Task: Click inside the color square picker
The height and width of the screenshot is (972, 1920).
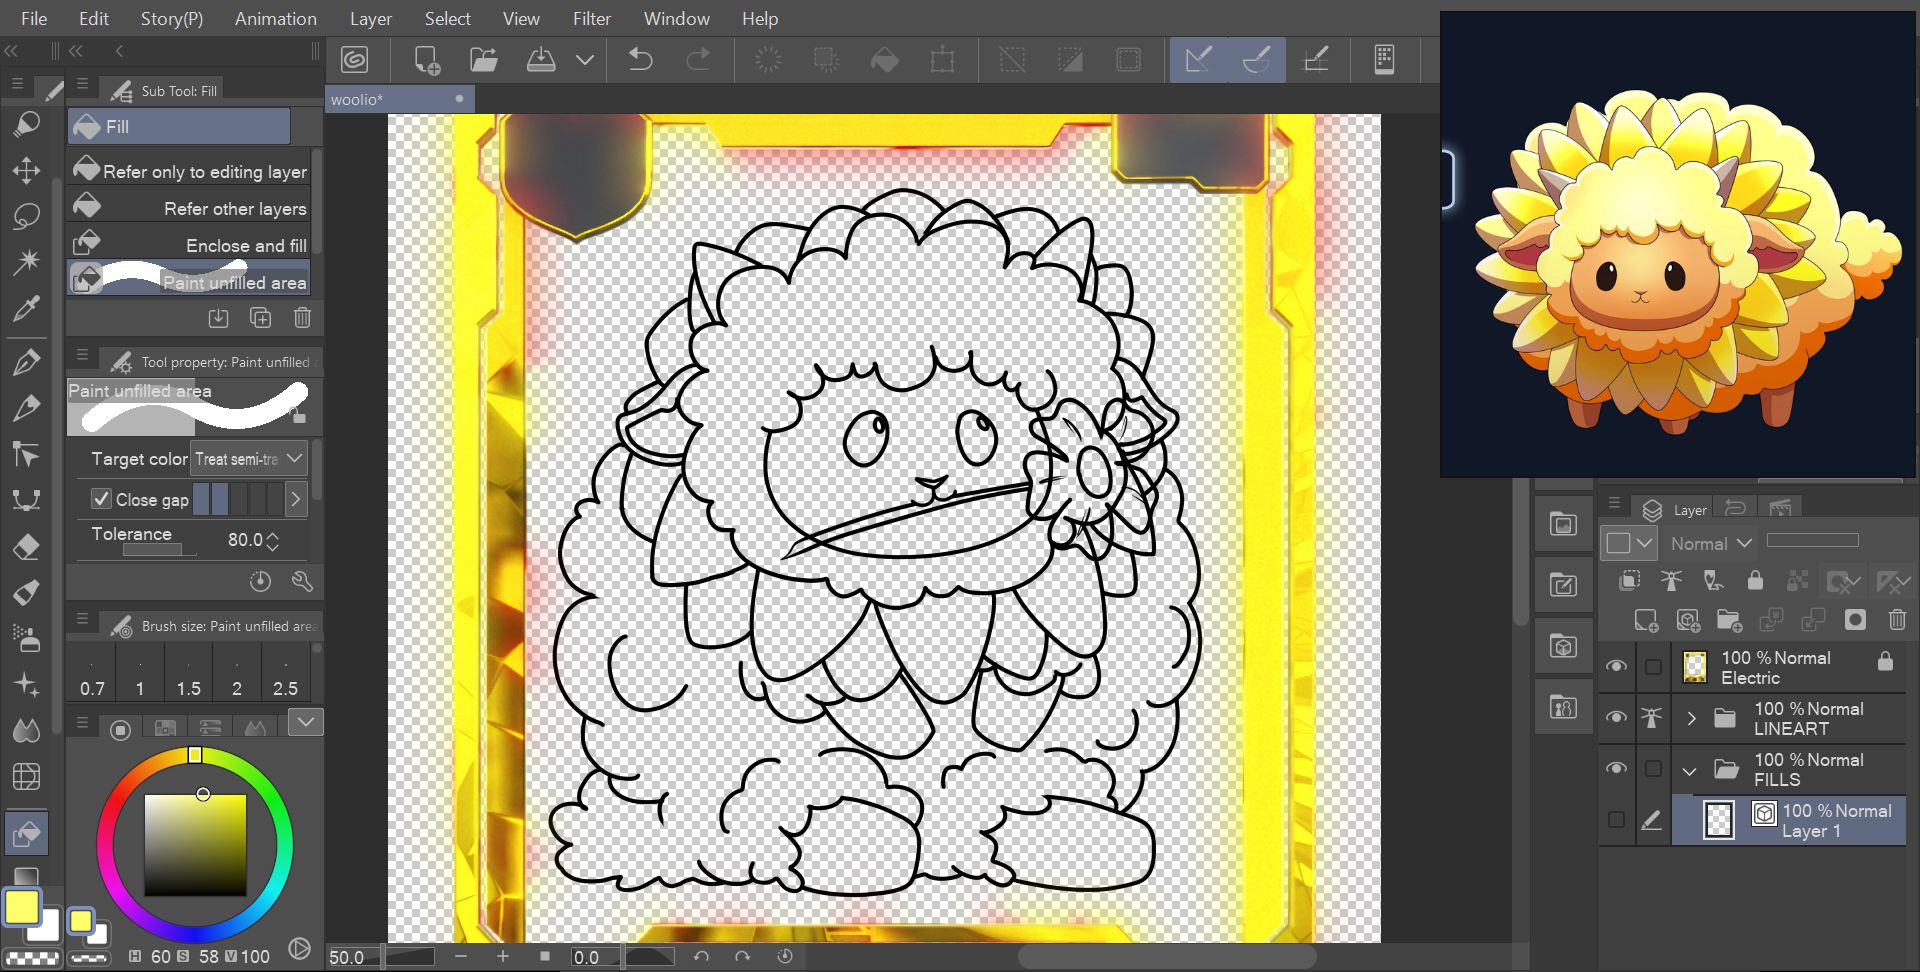Action: (195, 845)
